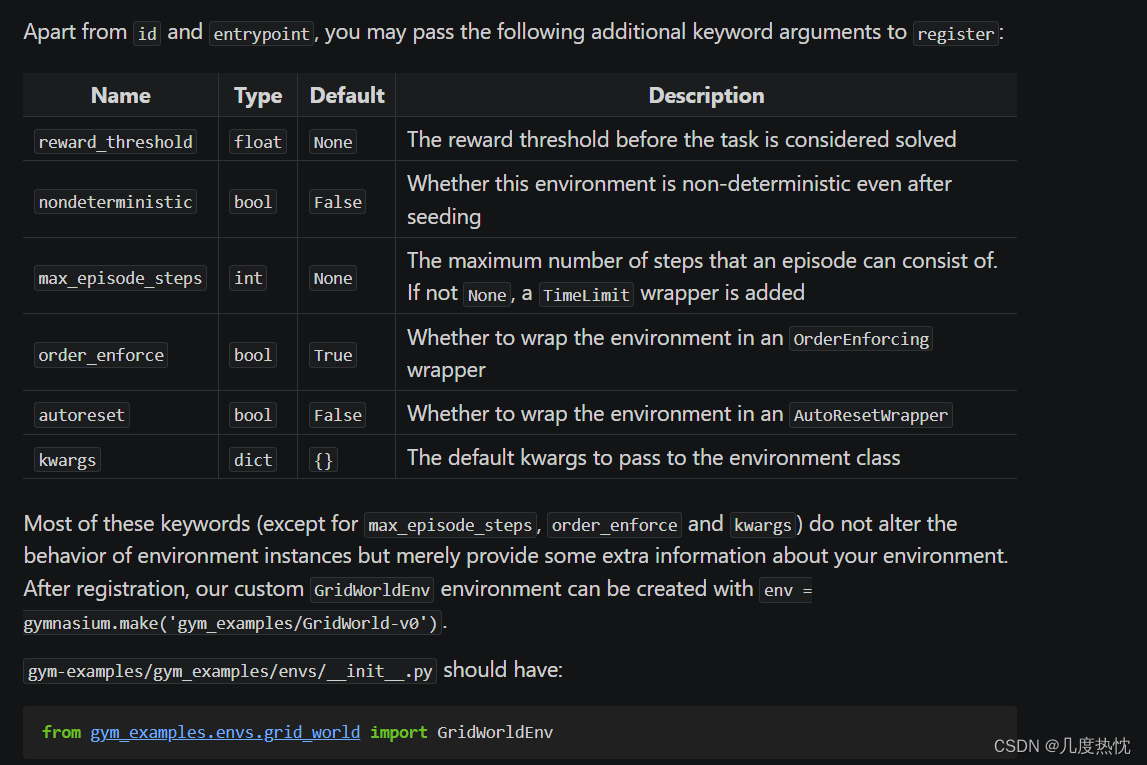Click the gym_examples.envs.grid_world import link
Image resolution: width=1147 pixels, height=765 pixels.
225,732
